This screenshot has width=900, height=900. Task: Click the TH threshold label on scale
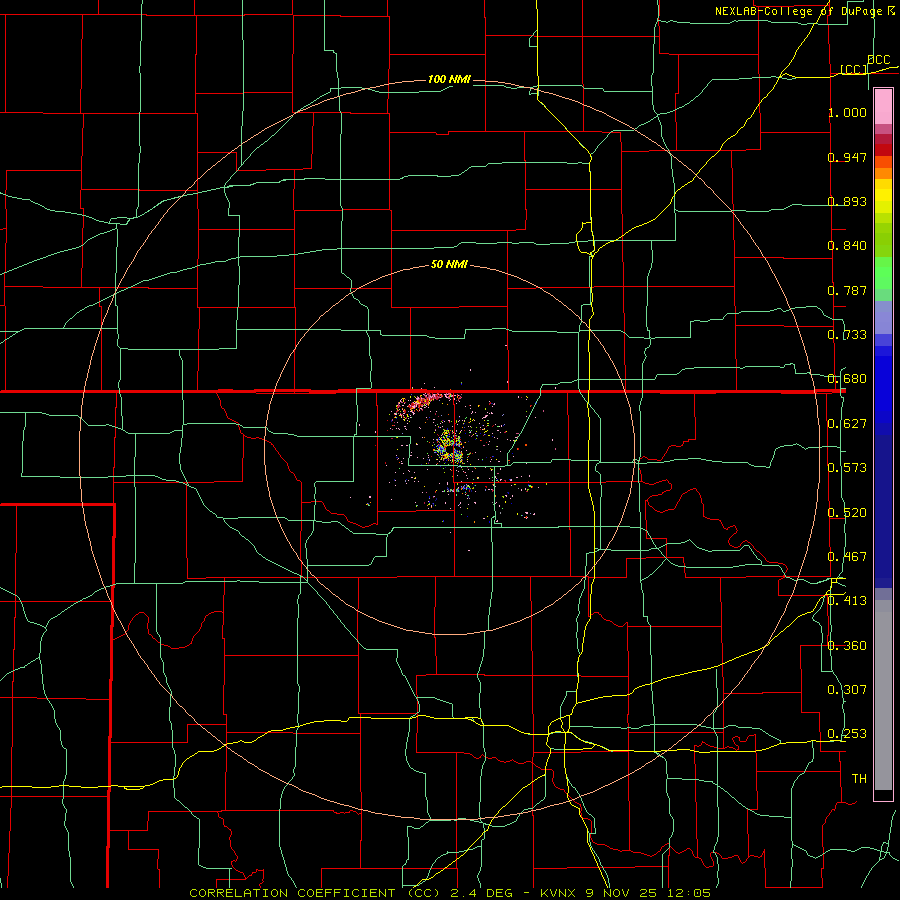859,779
